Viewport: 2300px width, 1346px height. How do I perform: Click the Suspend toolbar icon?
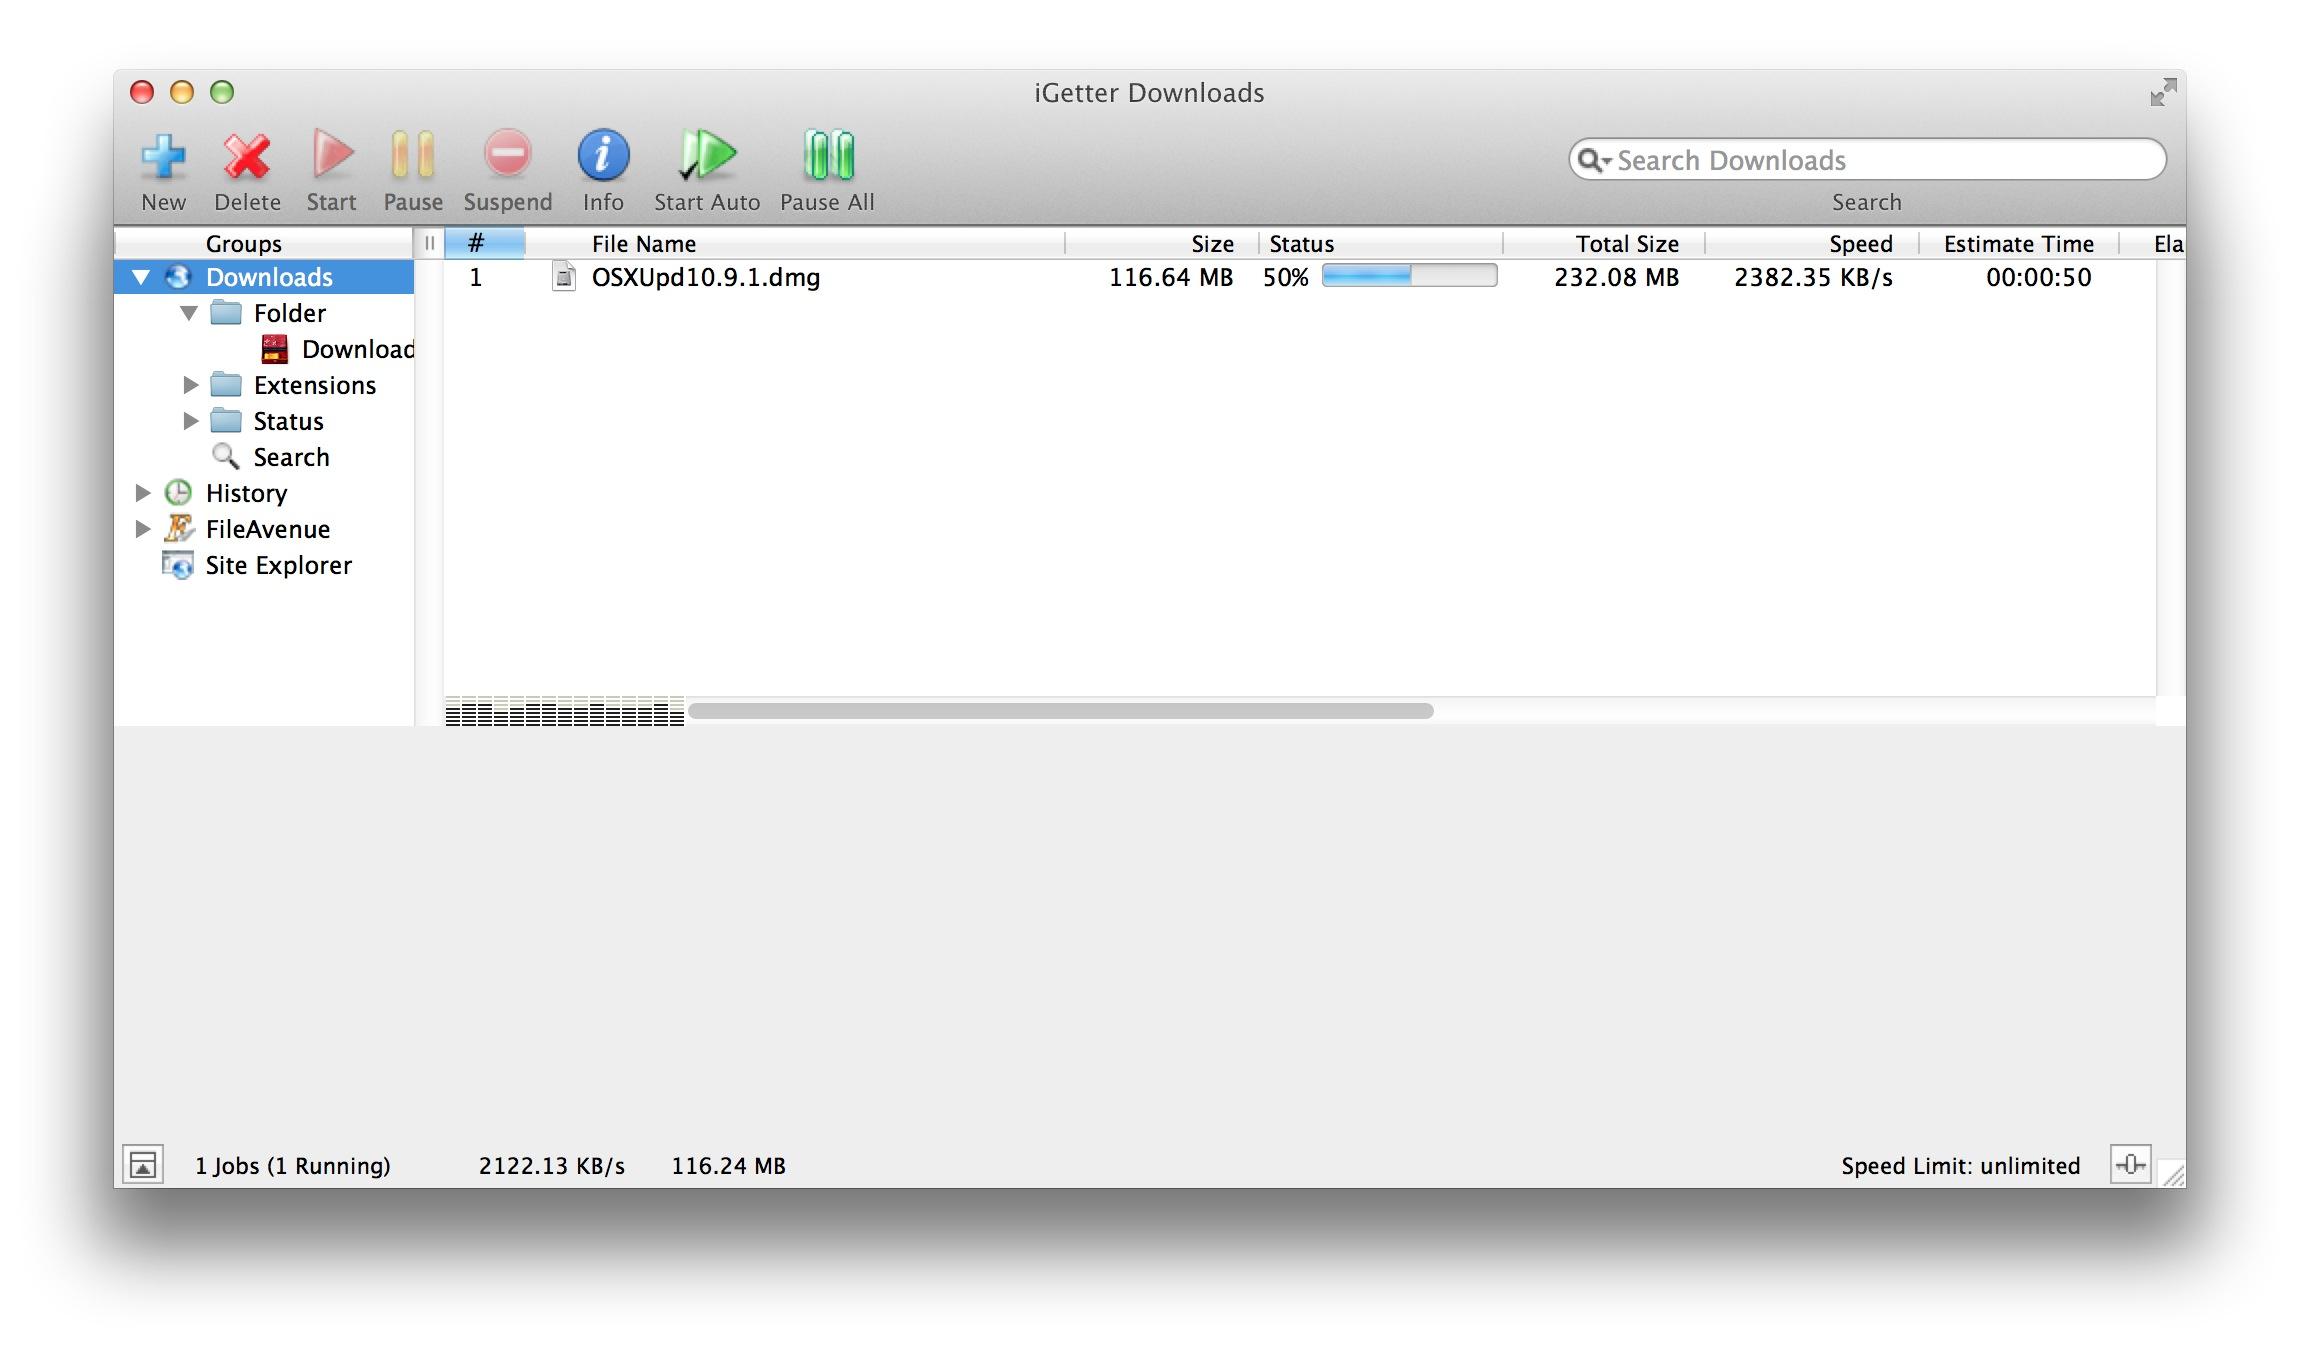pos(507,157)
